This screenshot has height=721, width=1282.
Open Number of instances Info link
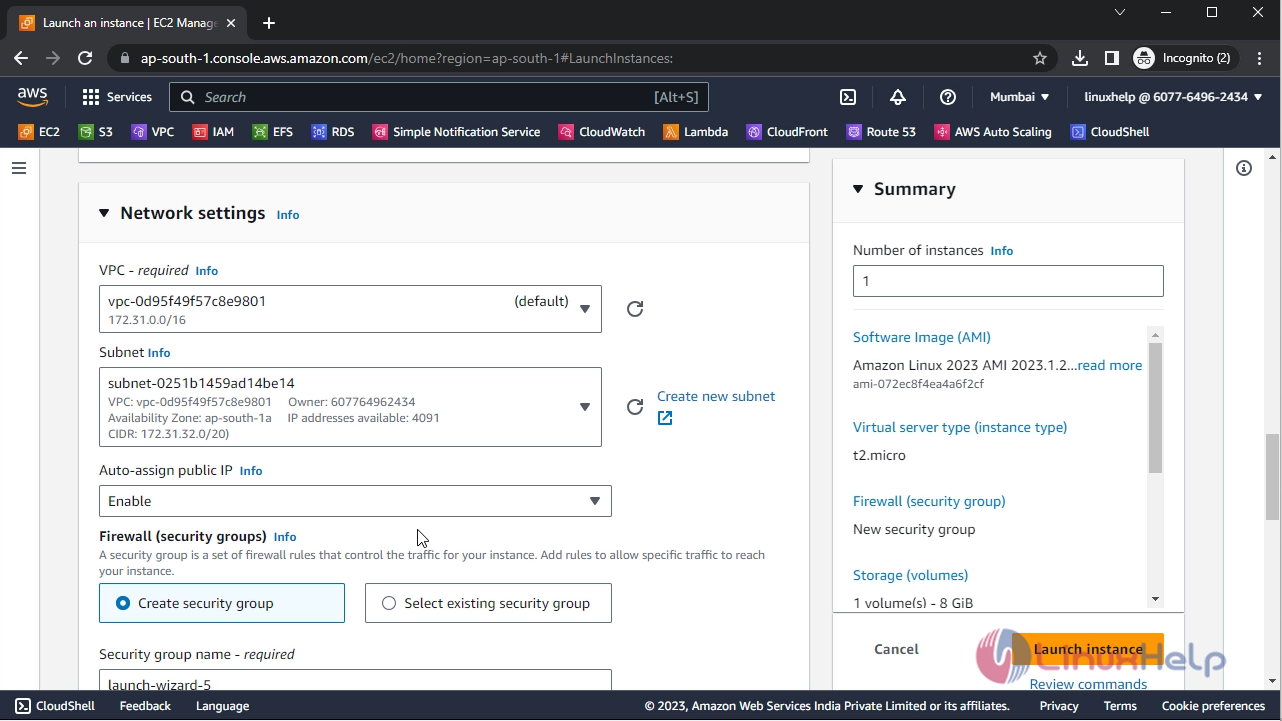point(1002,251)
